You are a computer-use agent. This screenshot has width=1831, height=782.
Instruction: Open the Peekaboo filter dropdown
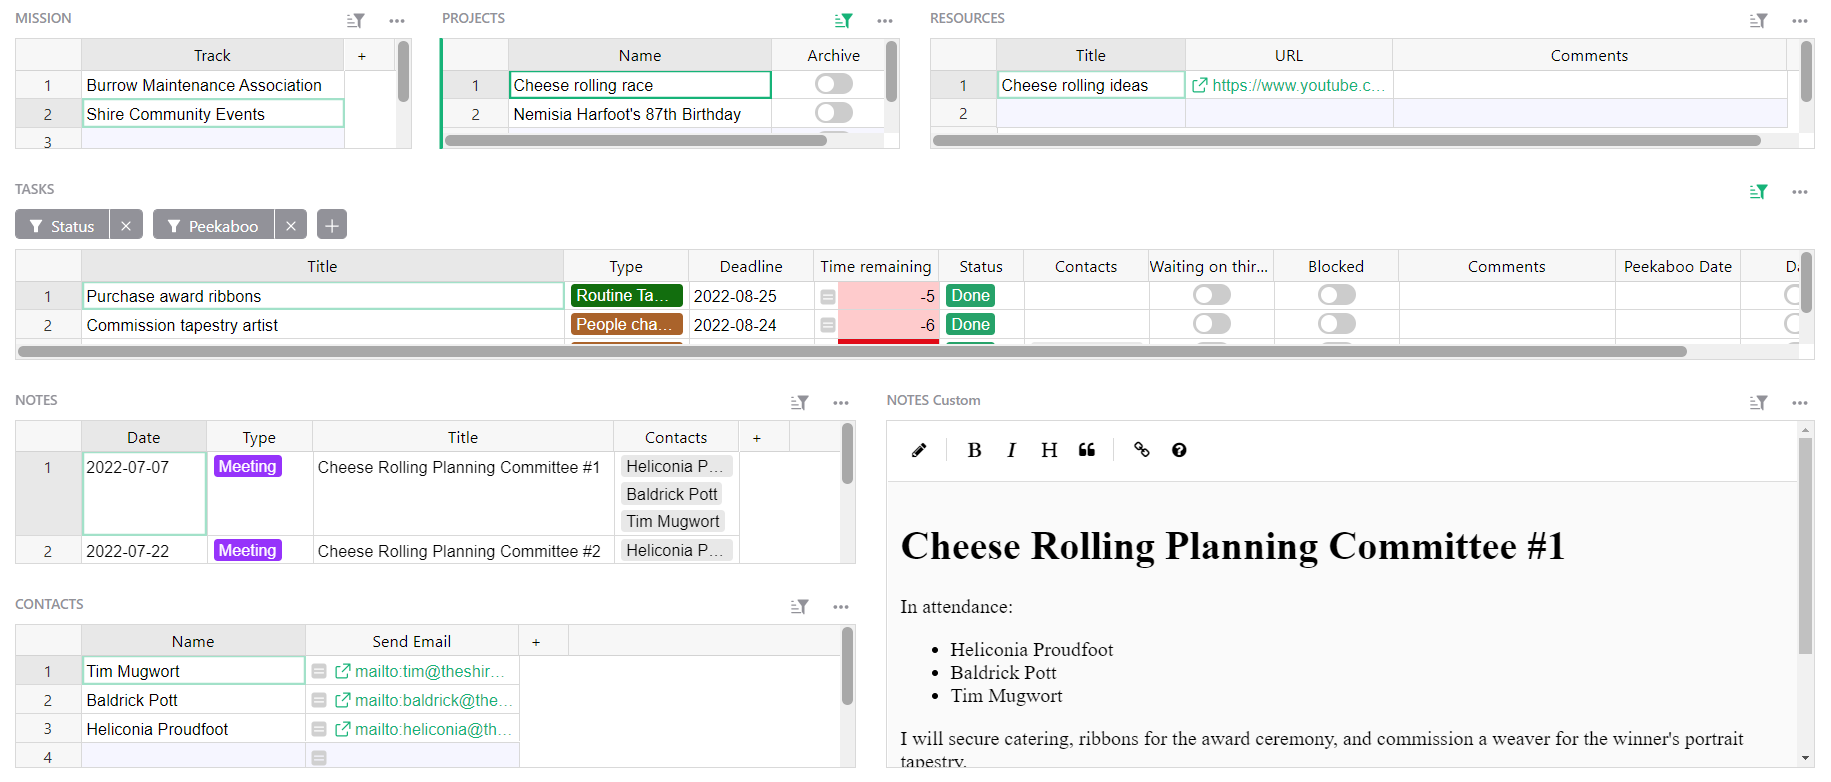point(213,226)
